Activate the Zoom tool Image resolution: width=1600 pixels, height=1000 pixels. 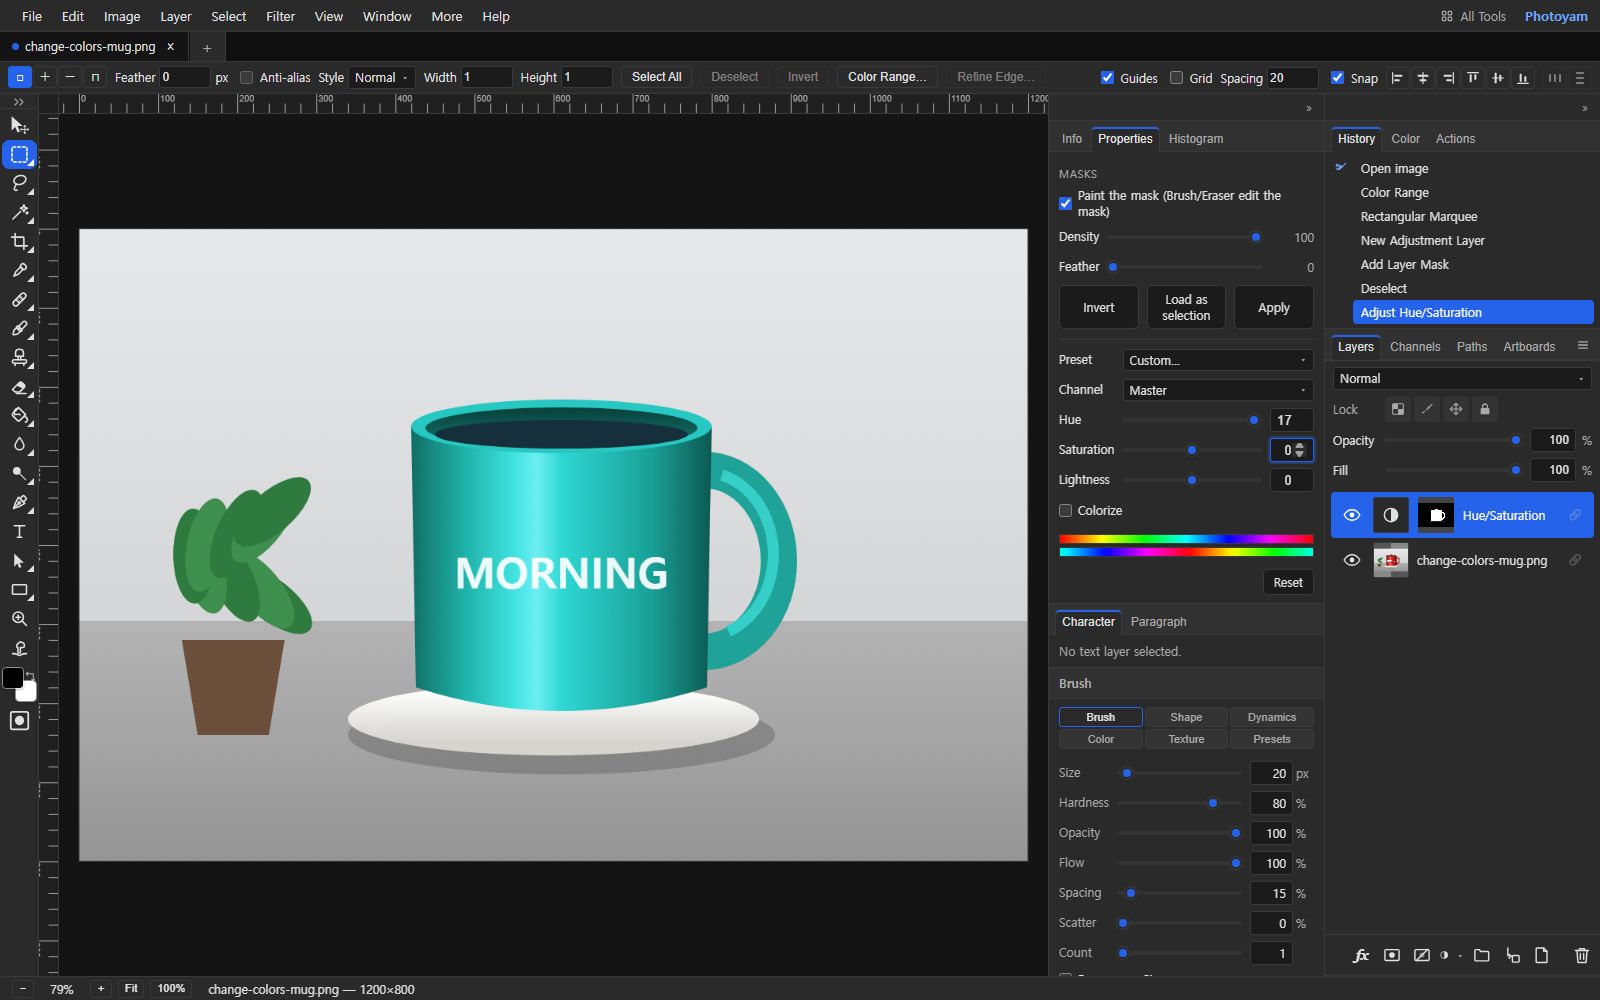point(19,619)
